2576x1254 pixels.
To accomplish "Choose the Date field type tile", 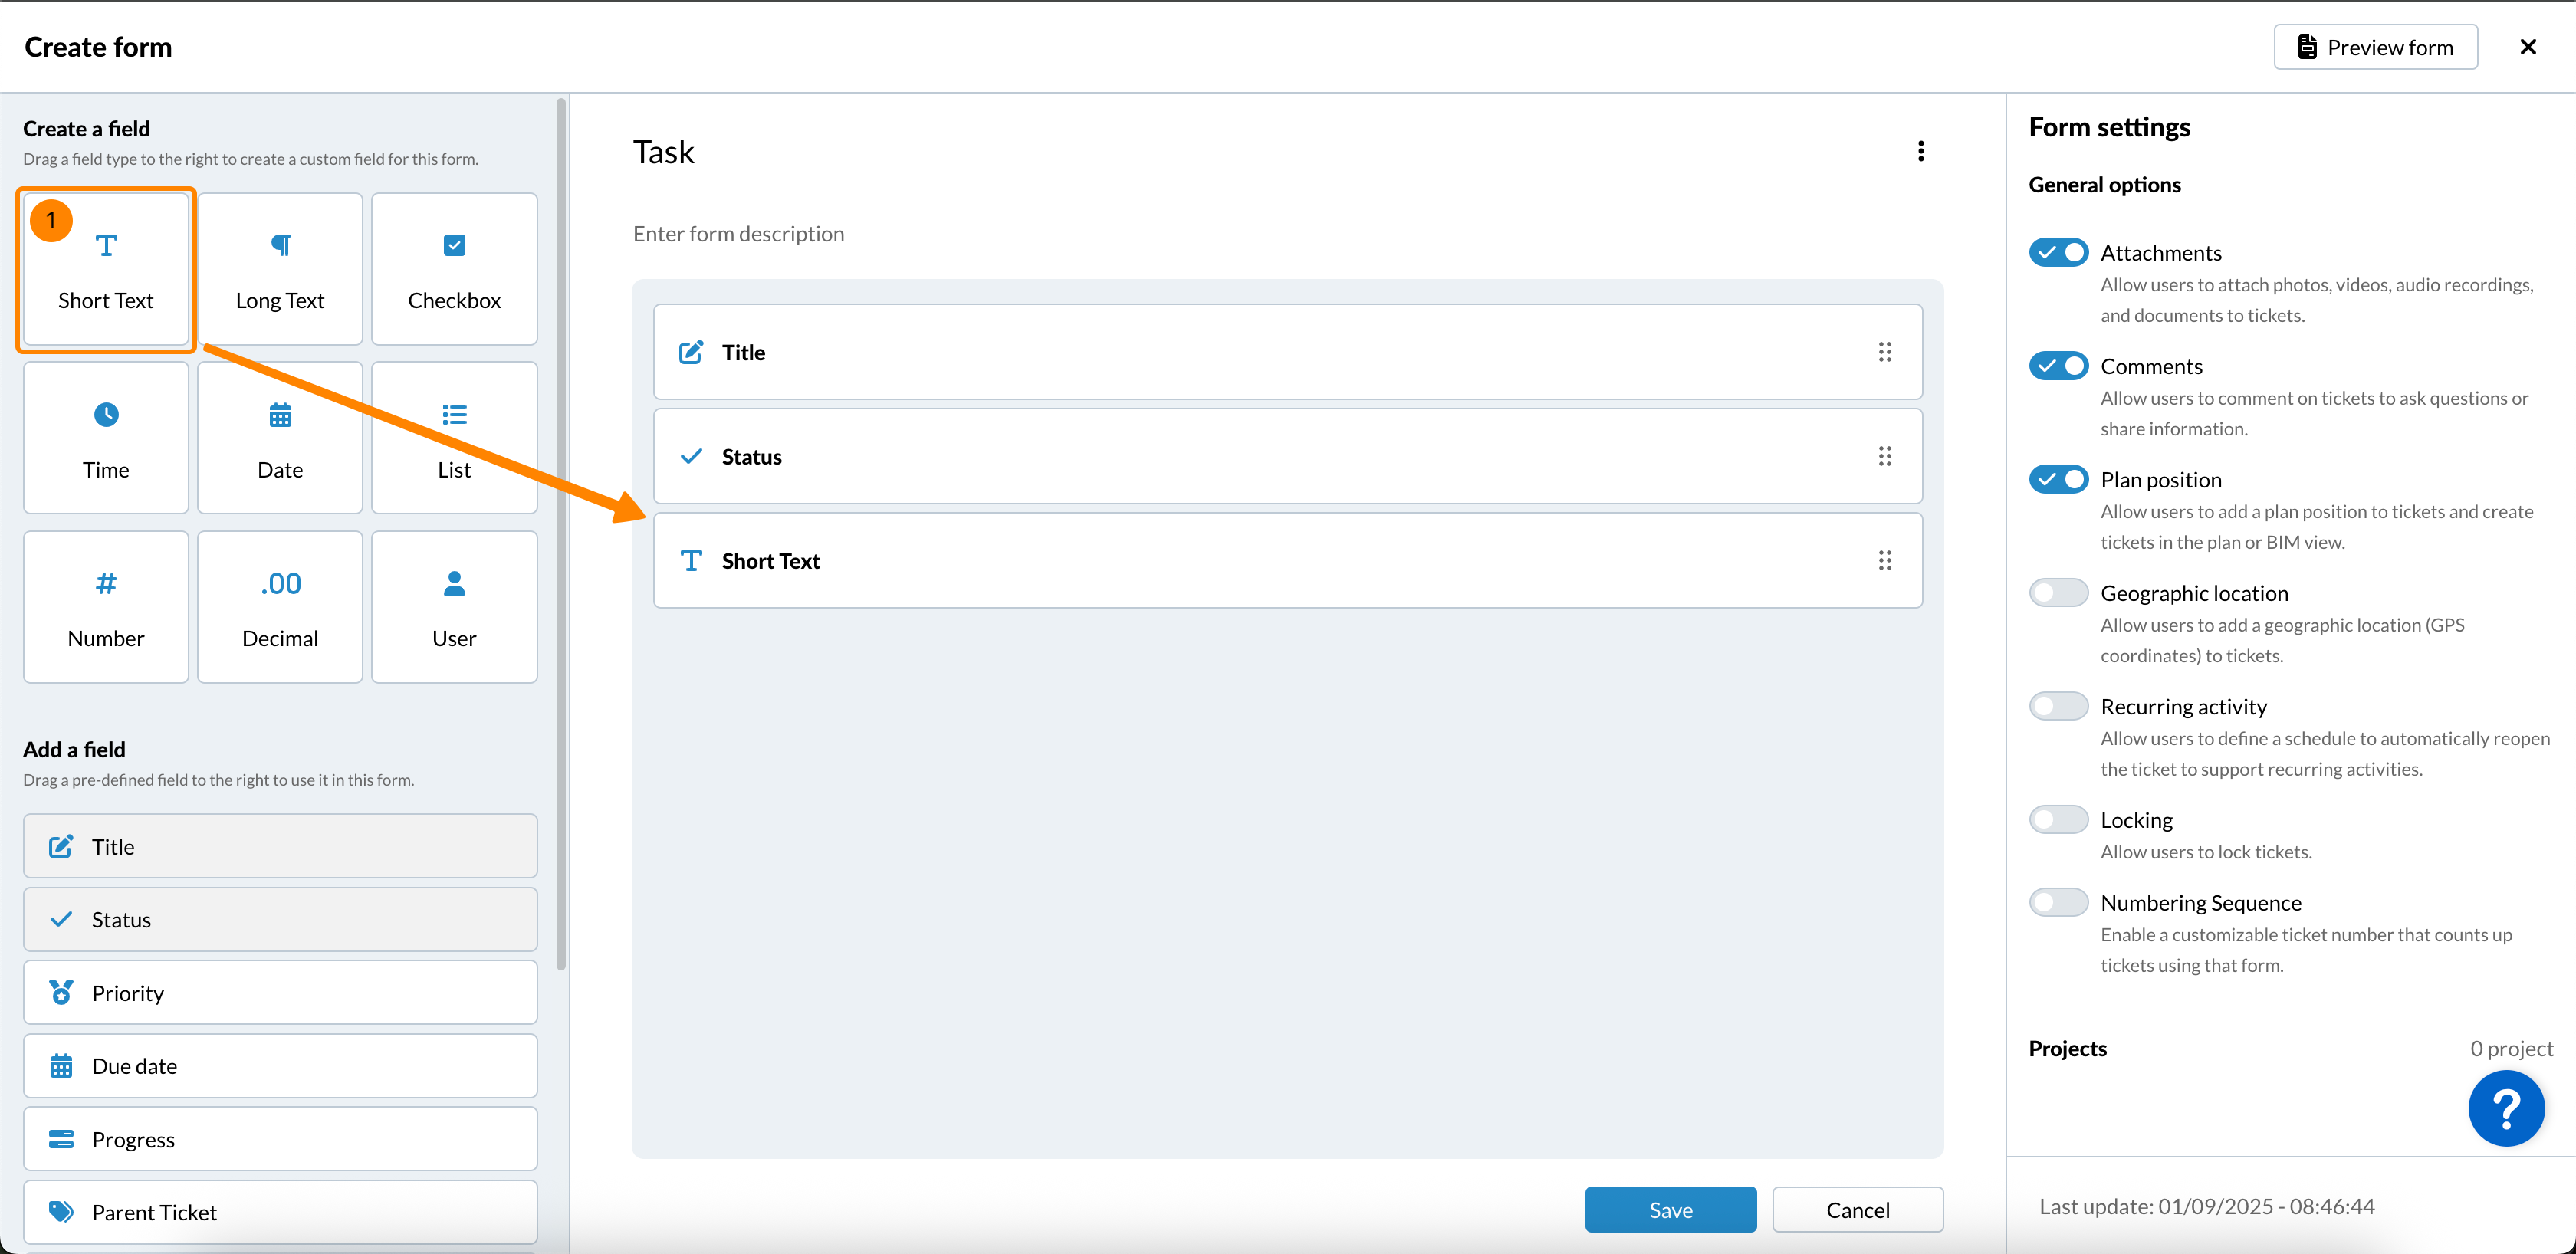I will 280,438.
